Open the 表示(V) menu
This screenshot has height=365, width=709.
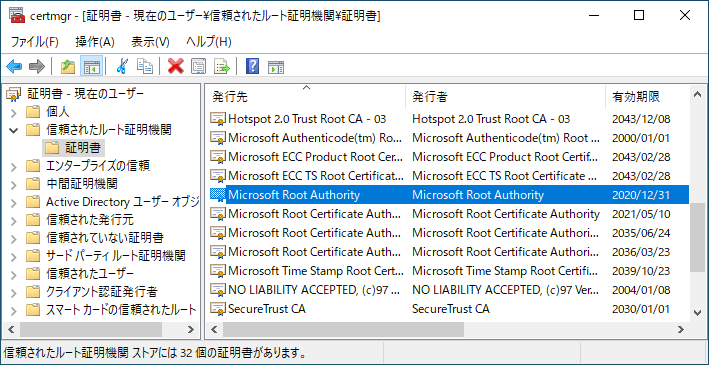150,42
